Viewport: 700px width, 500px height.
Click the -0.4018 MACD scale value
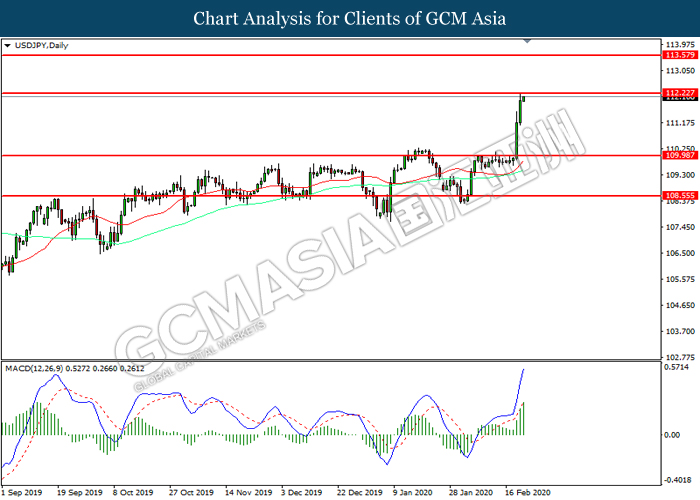tap(677, 480)
